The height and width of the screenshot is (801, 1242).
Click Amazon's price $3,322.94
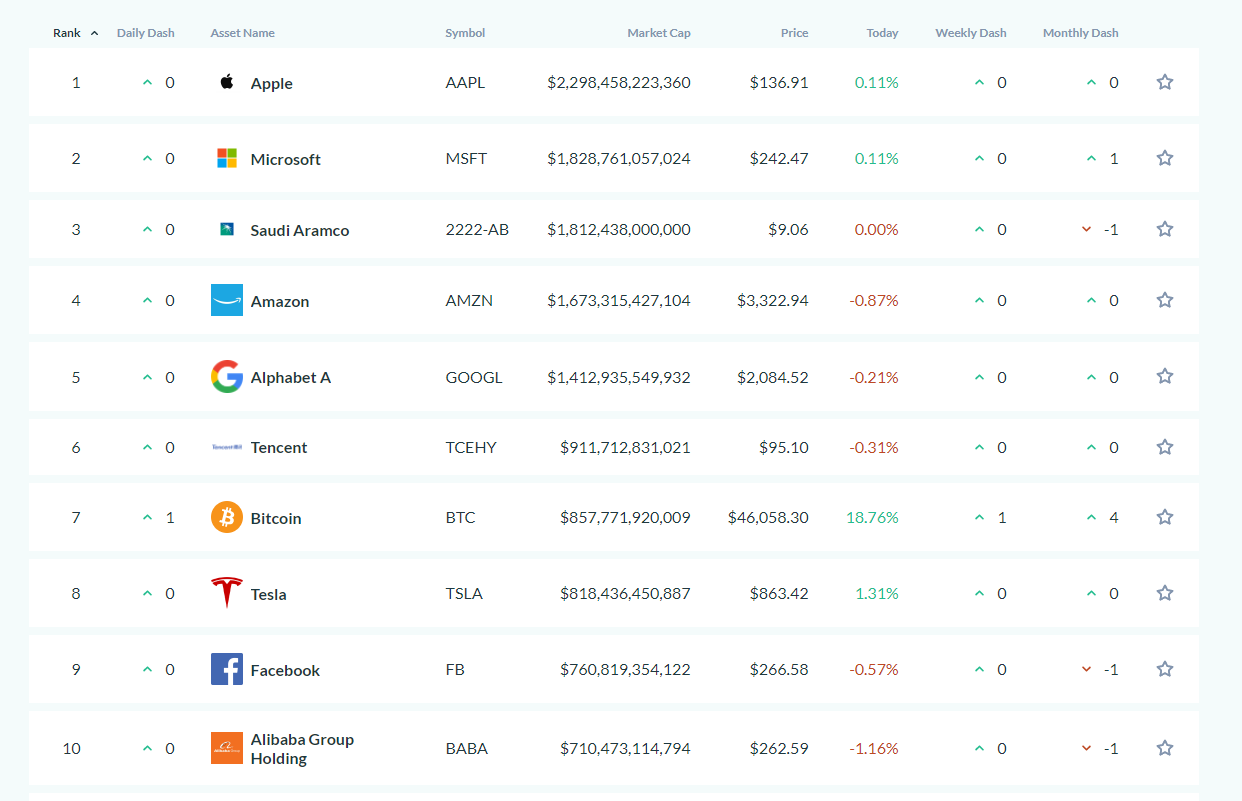773,300
